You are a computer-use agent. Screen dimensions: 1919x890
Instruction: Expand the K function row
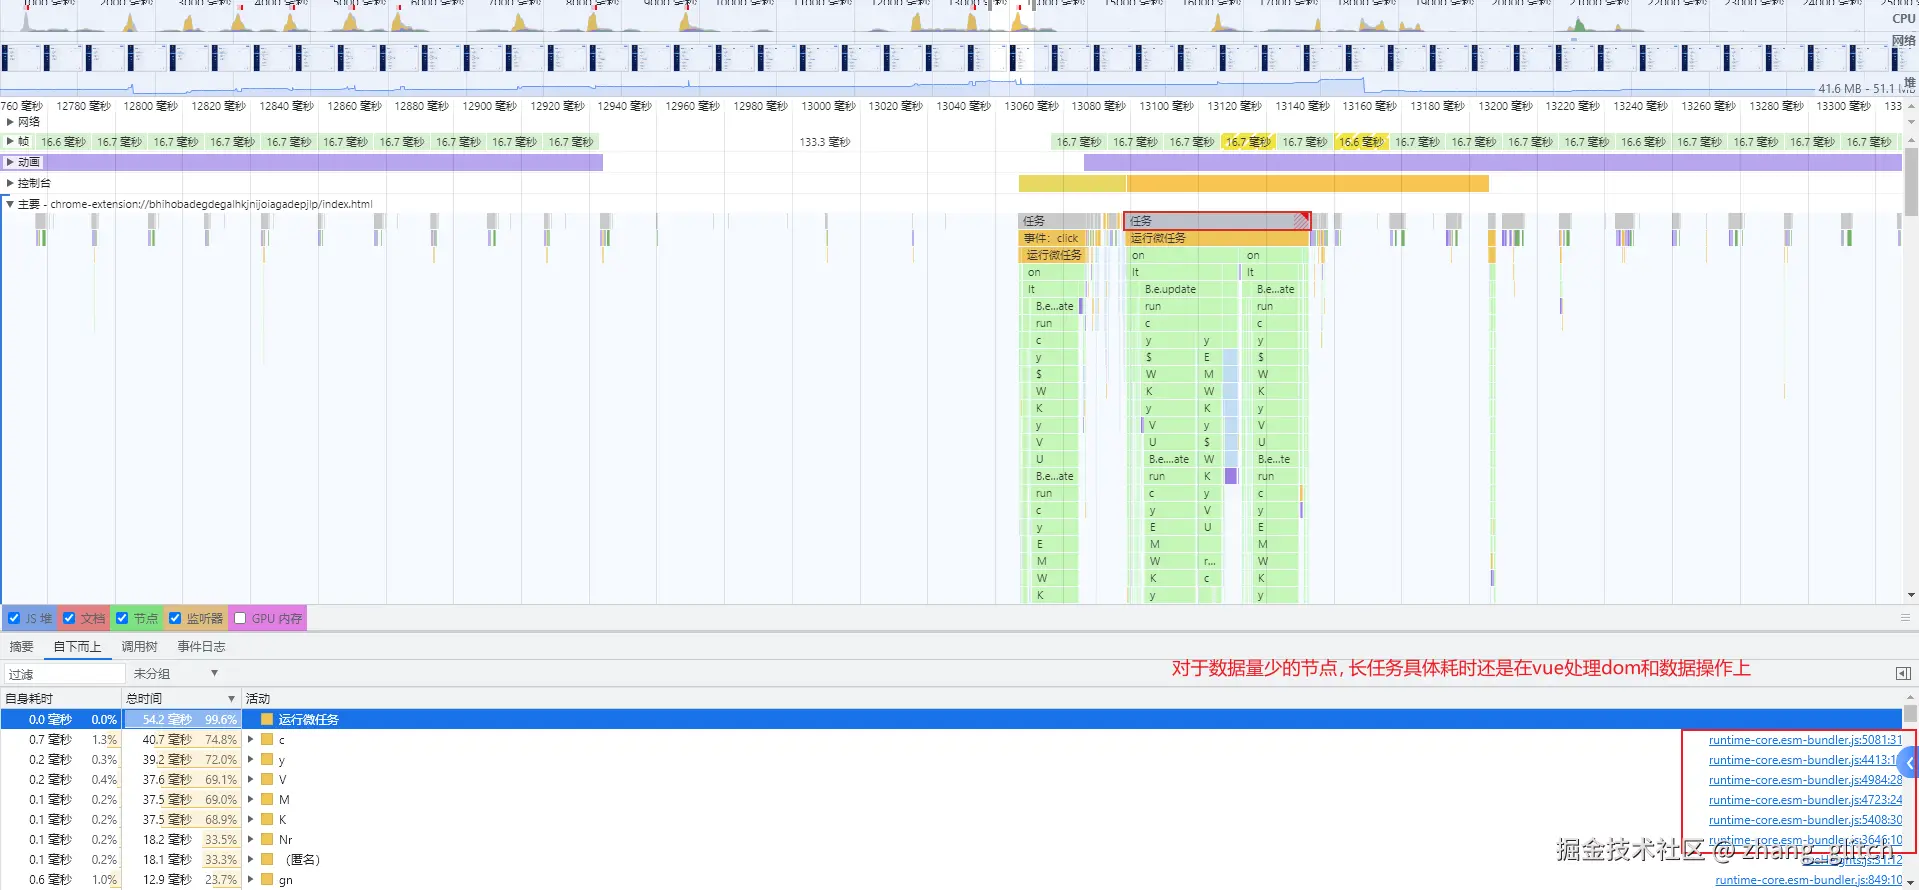pyautogui.click(x=251, y=820)
